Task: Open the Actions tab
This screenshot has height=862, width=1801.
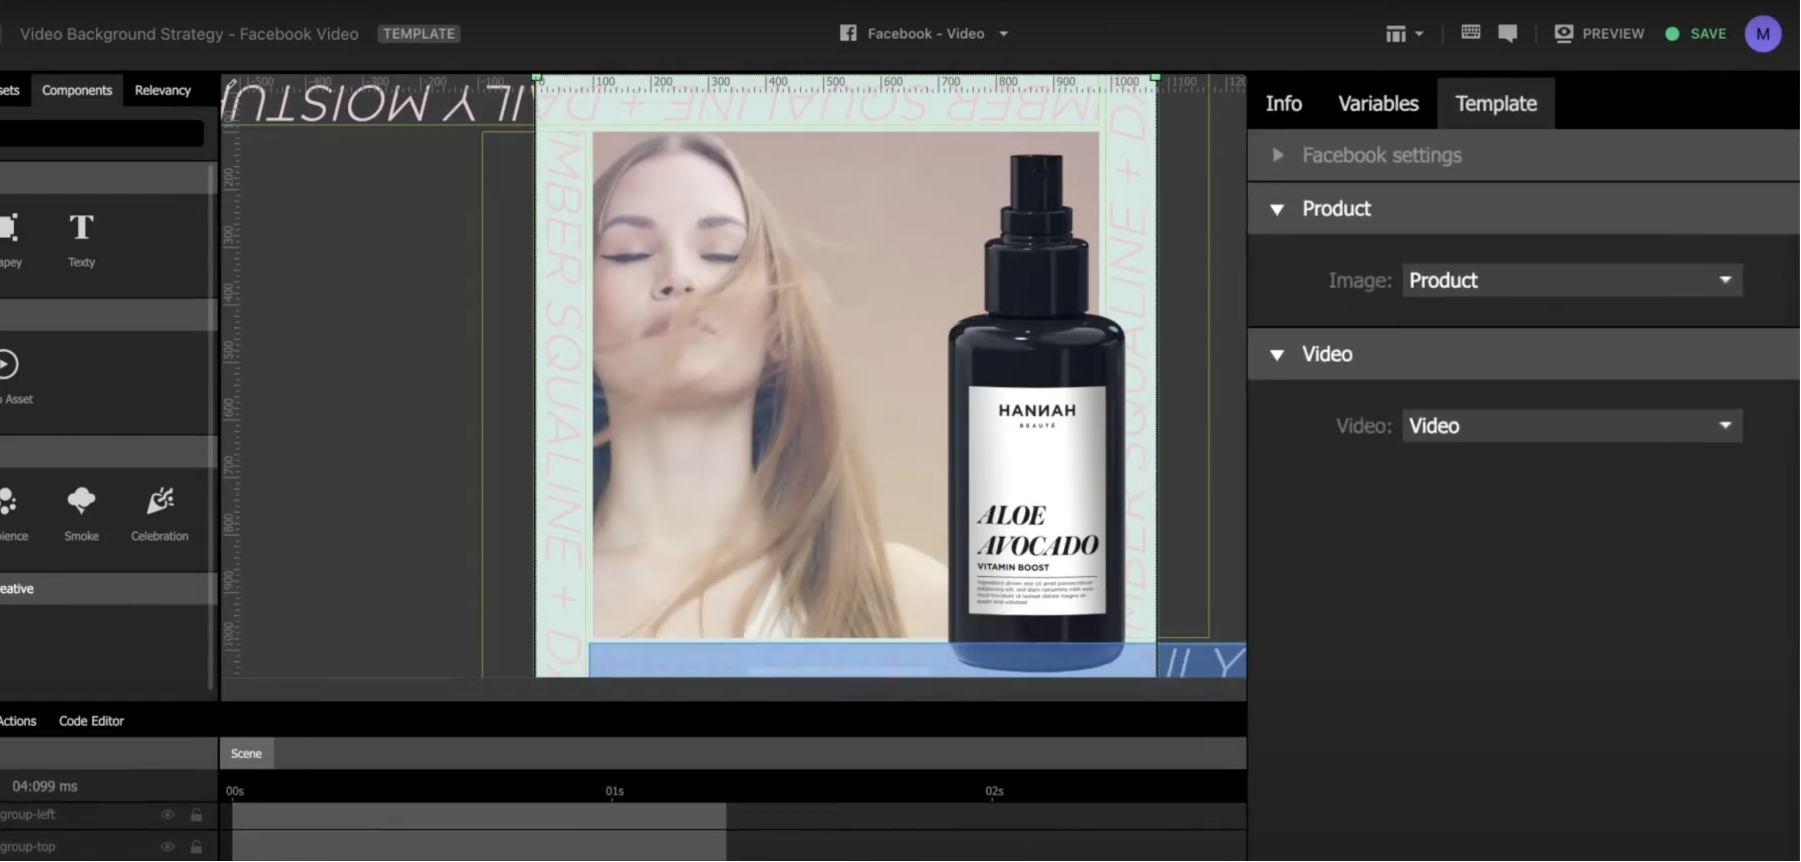Action: [x=18, y=721]
